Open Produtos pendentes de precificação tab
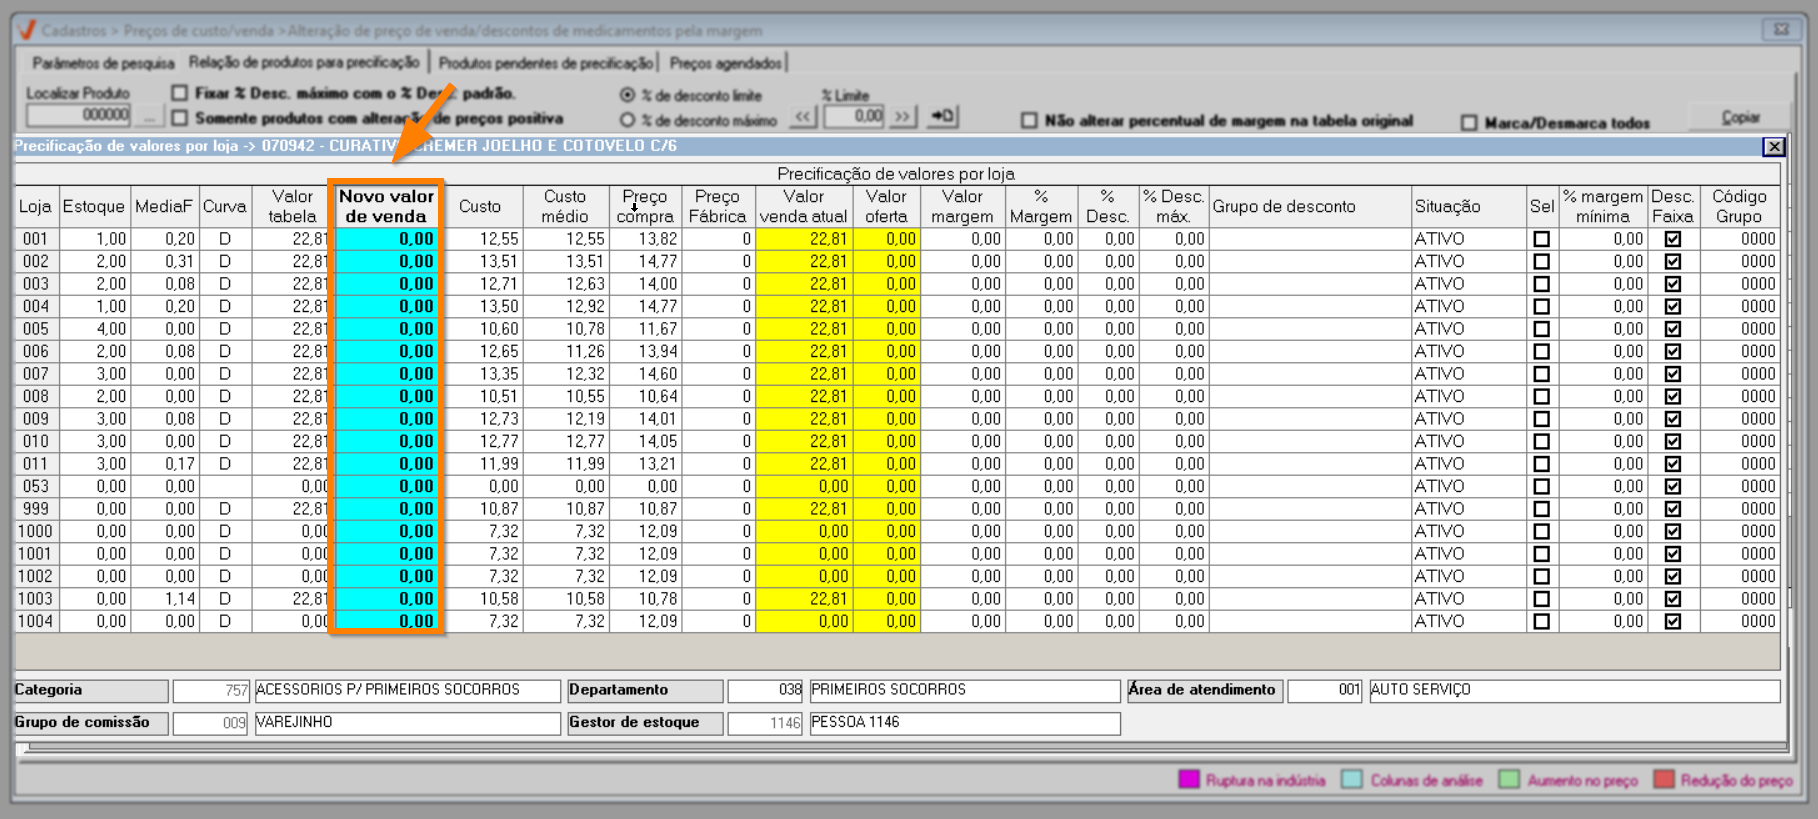The image size is (1818, 819). click(545, 63)
